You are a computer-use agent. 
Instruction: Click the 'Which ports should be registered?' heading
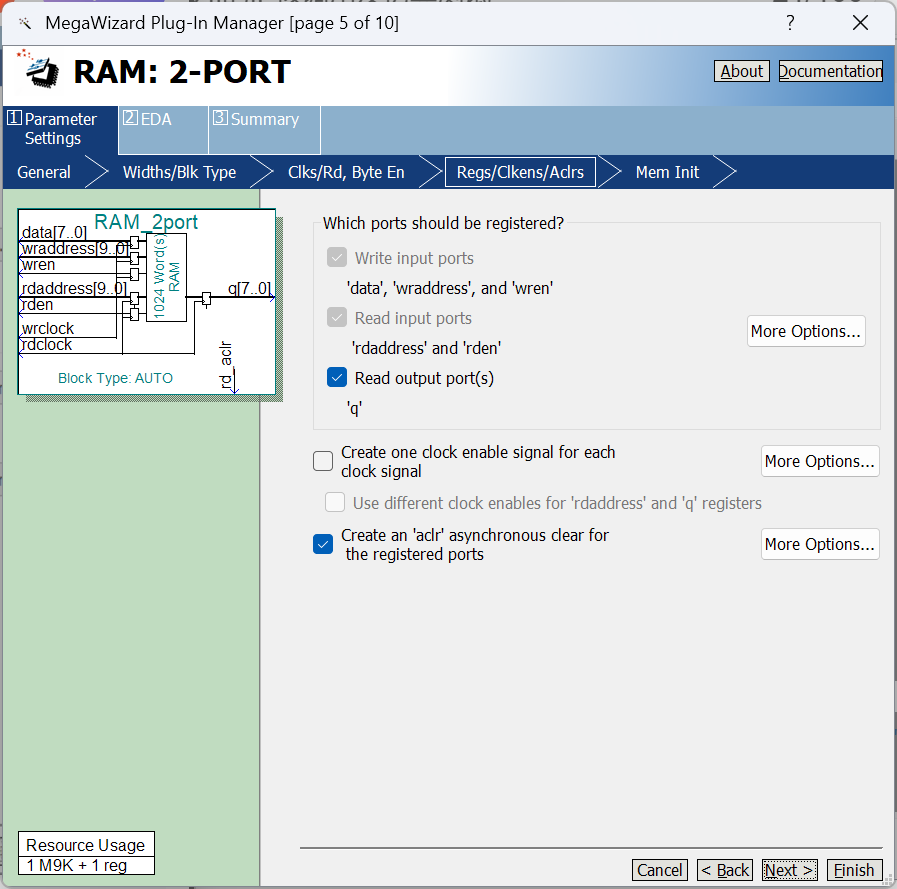point(443,223)
